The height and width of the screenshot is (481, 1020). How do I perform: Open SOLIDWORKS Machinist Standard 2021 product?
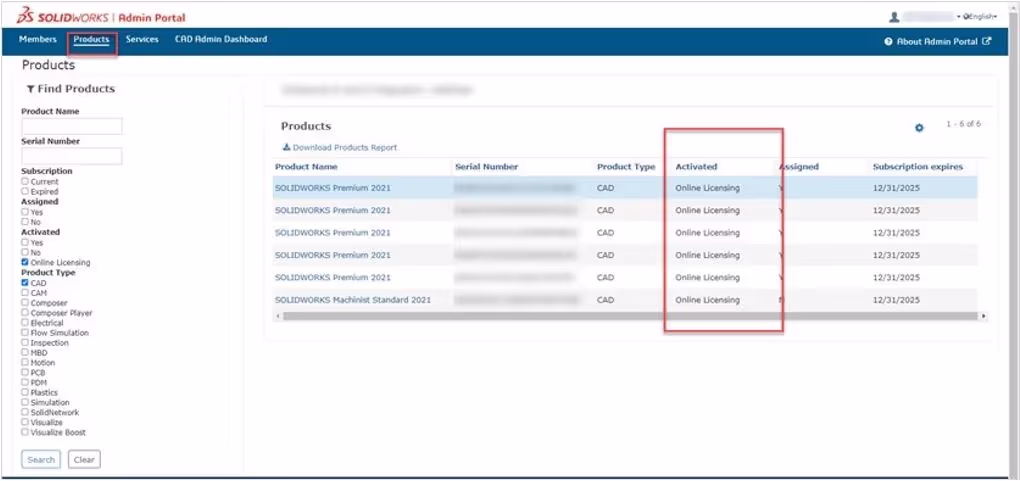pyautogui.click(x=353, y=300)
